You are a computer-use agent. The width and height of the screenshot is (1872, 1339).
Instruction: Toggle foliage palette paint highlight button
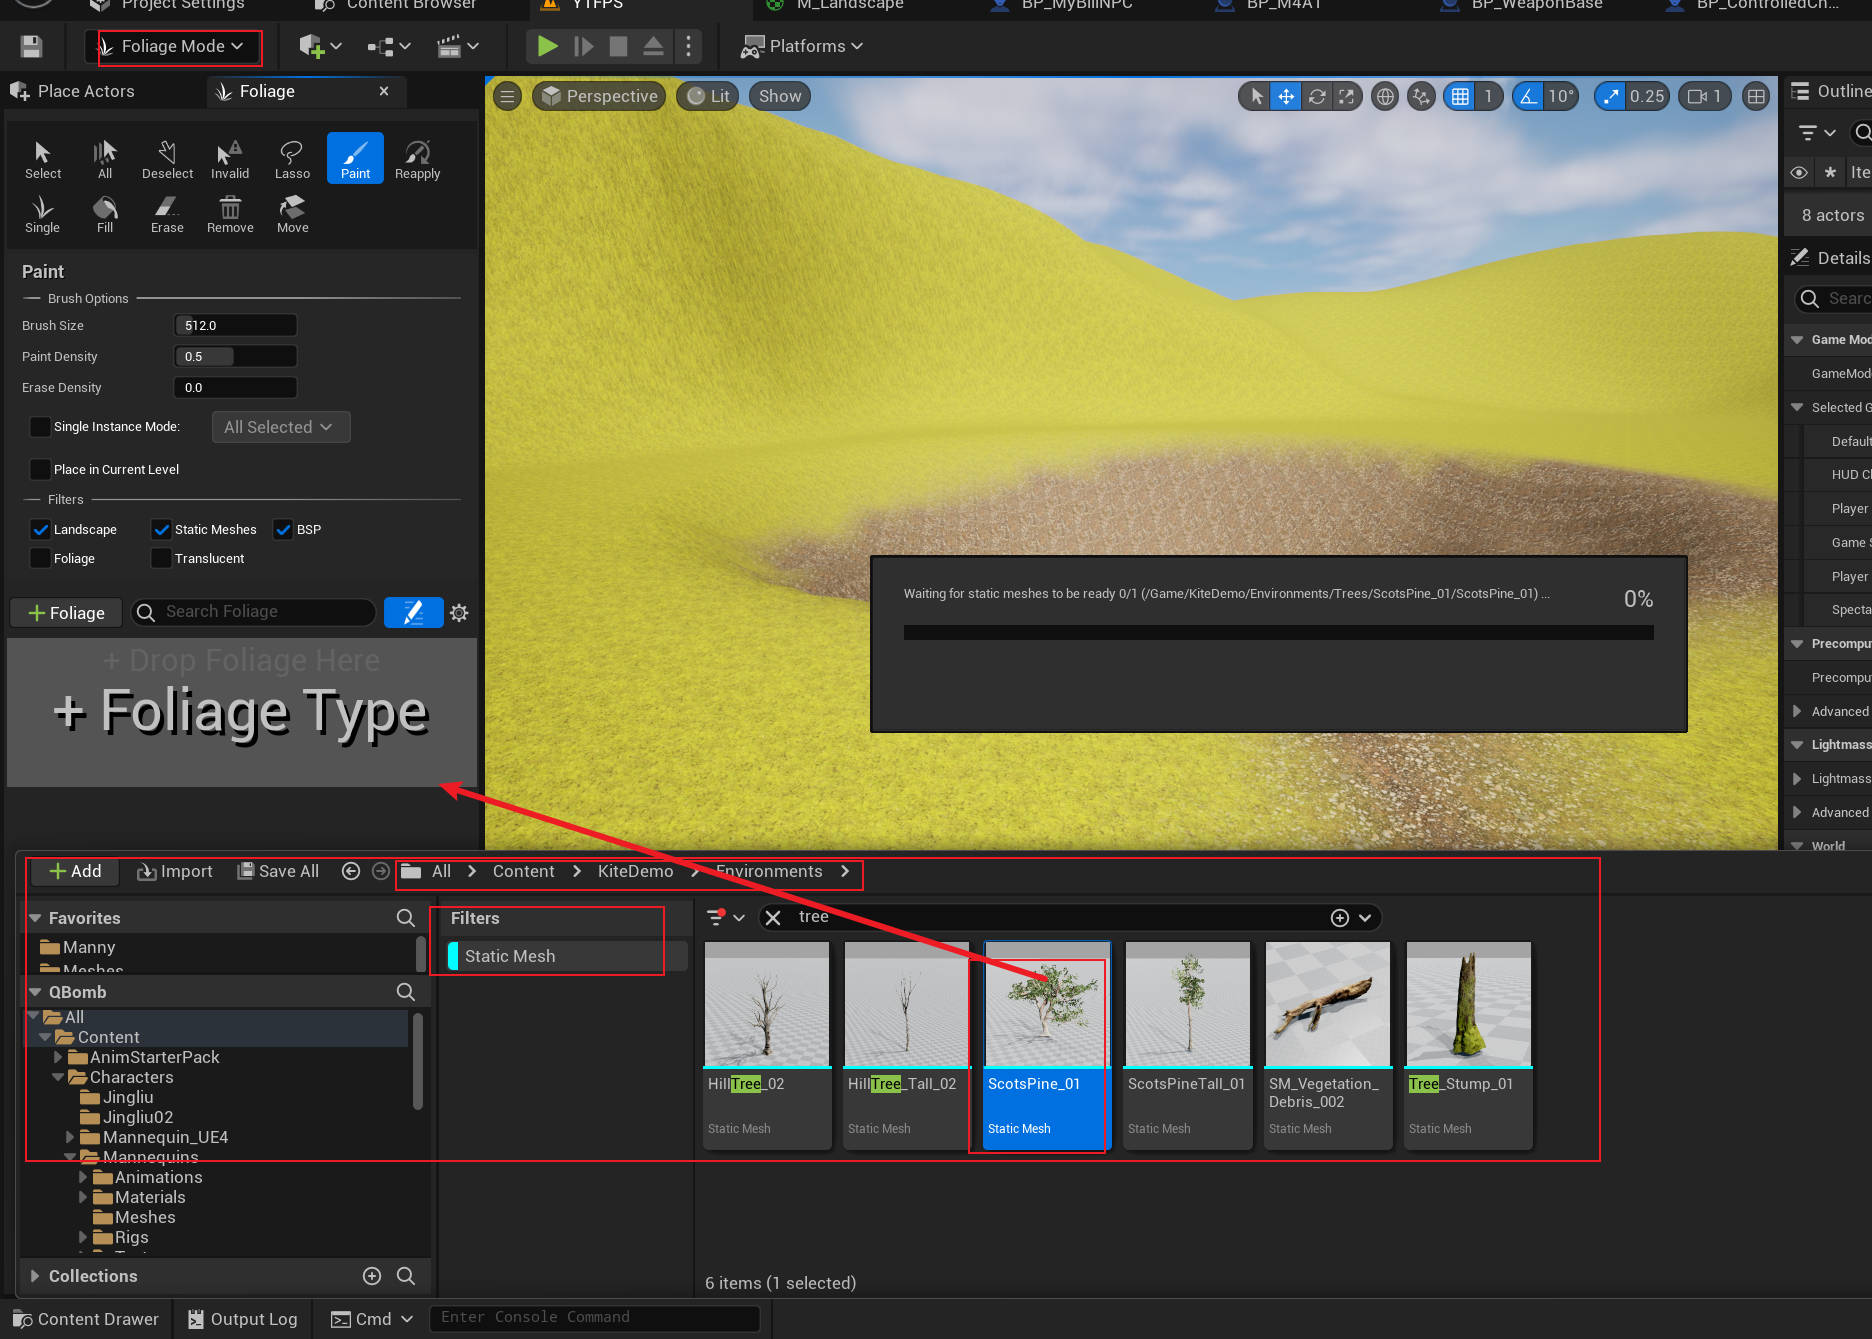point(413,612)
